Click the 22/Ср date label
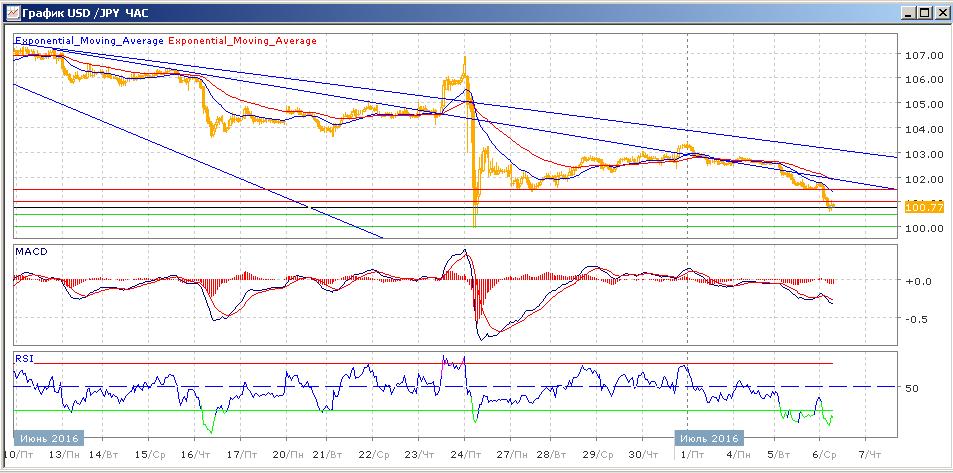This screenshot has height=473, width=953. [374, 455]
